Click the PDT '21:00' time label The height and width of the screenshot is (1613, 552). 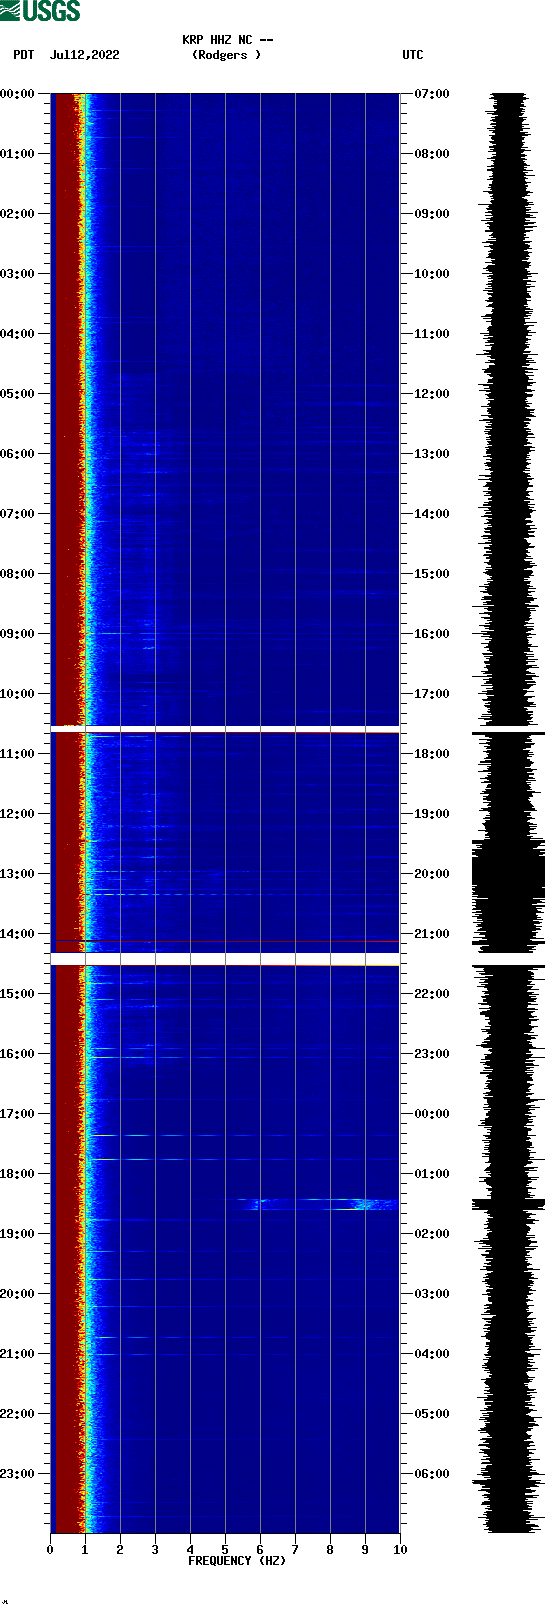click(x=17, y=1354)
